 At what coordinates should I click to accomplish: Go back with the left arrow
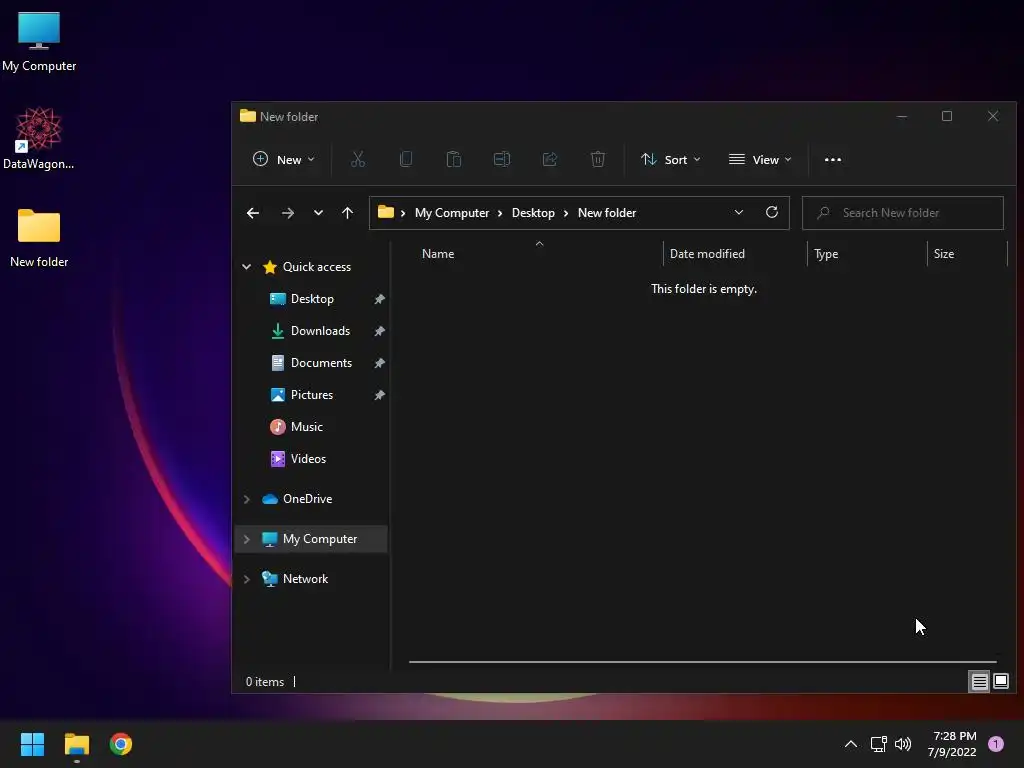pos(253,213)
